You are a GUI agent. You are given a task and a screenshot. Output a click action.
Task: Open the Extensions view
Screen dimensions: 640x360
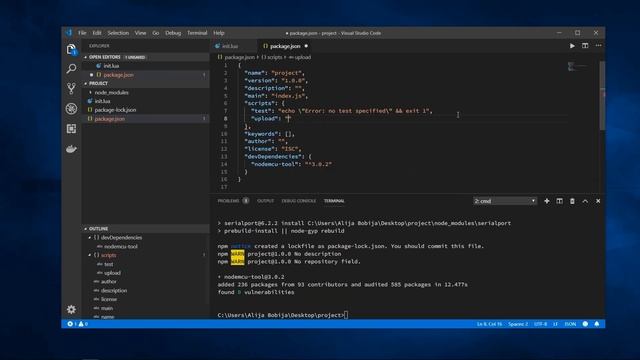click(71, 129)
